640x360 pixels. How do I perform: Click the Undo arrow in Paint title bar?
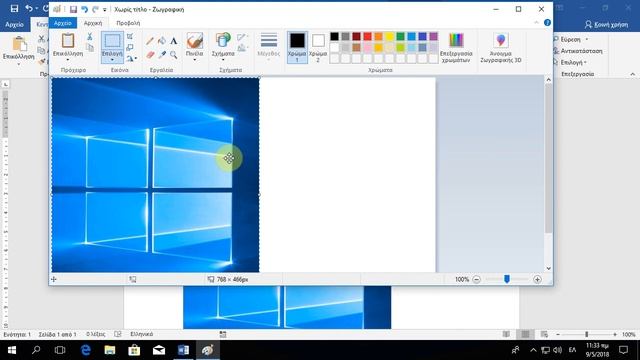pyautogui.click(x=84, y=9)
